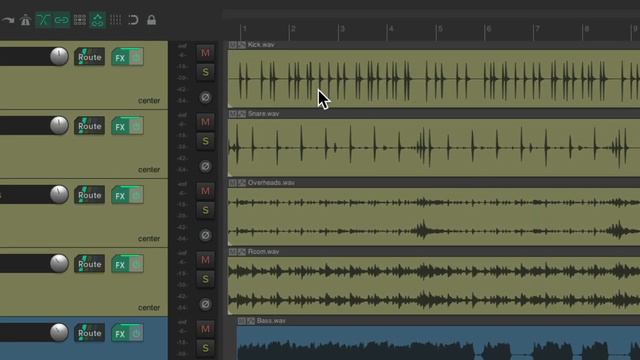
Task: Invert phase on the Overheads track
Action: [x=205, y=235]
